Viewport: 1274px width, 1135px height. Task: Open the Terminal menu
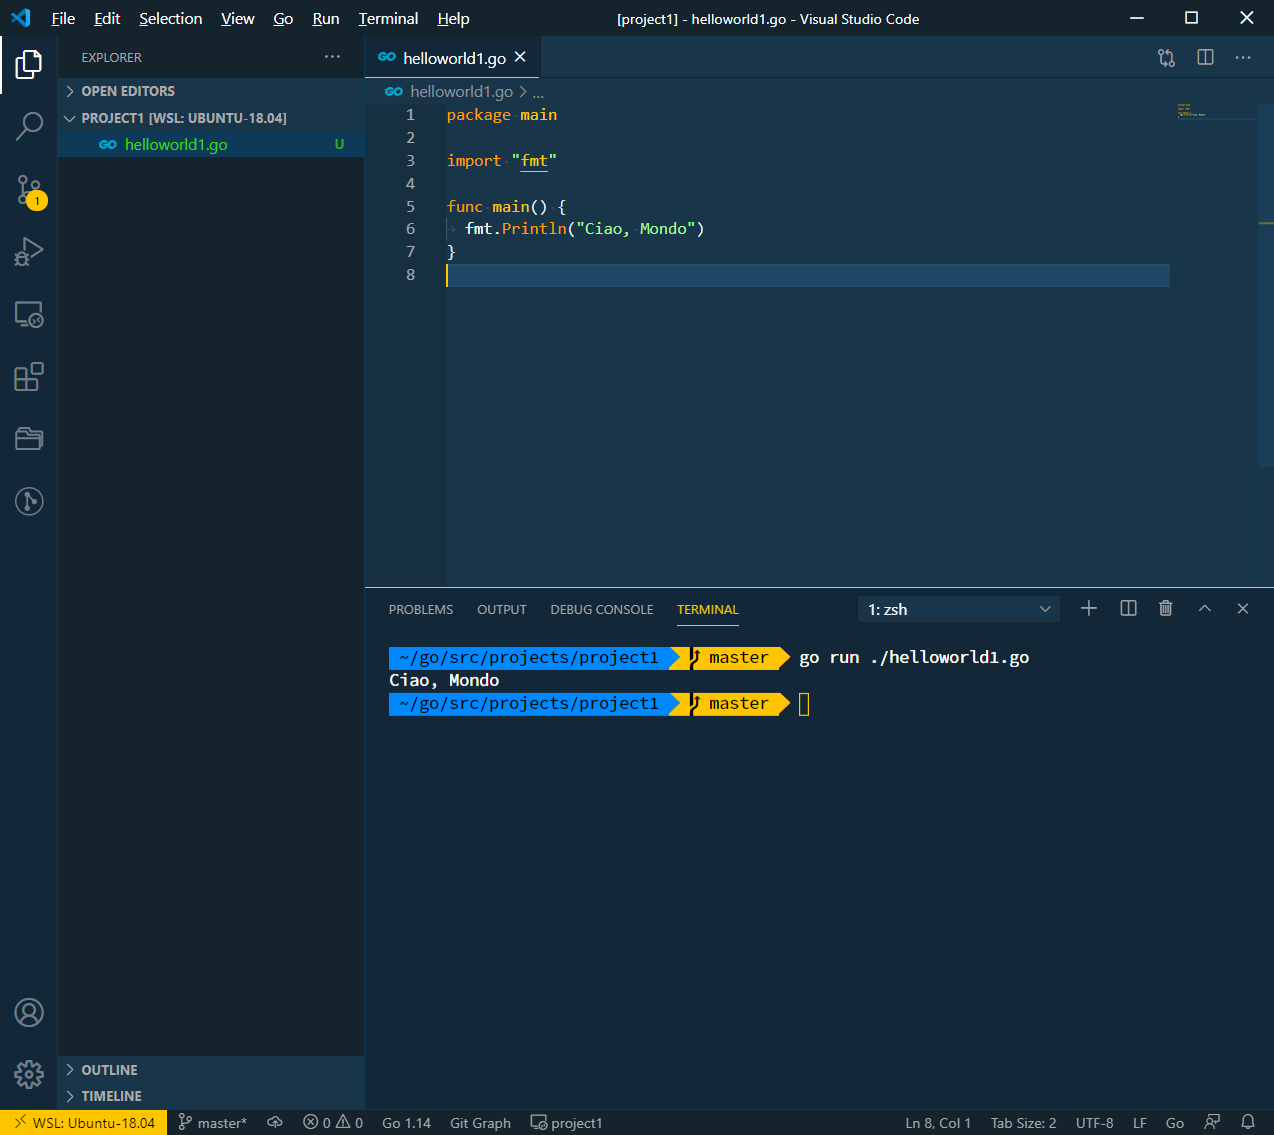(x=387, y=18)
